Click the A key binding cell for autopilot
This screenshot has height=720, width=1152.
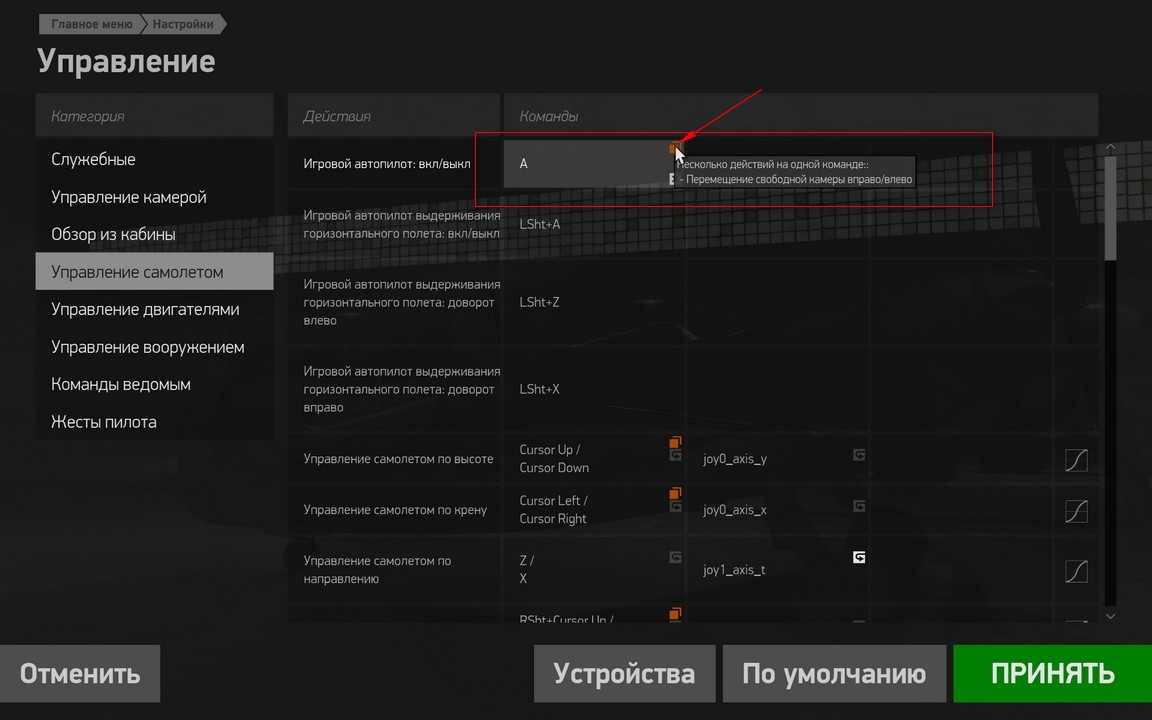pos(594,164)
